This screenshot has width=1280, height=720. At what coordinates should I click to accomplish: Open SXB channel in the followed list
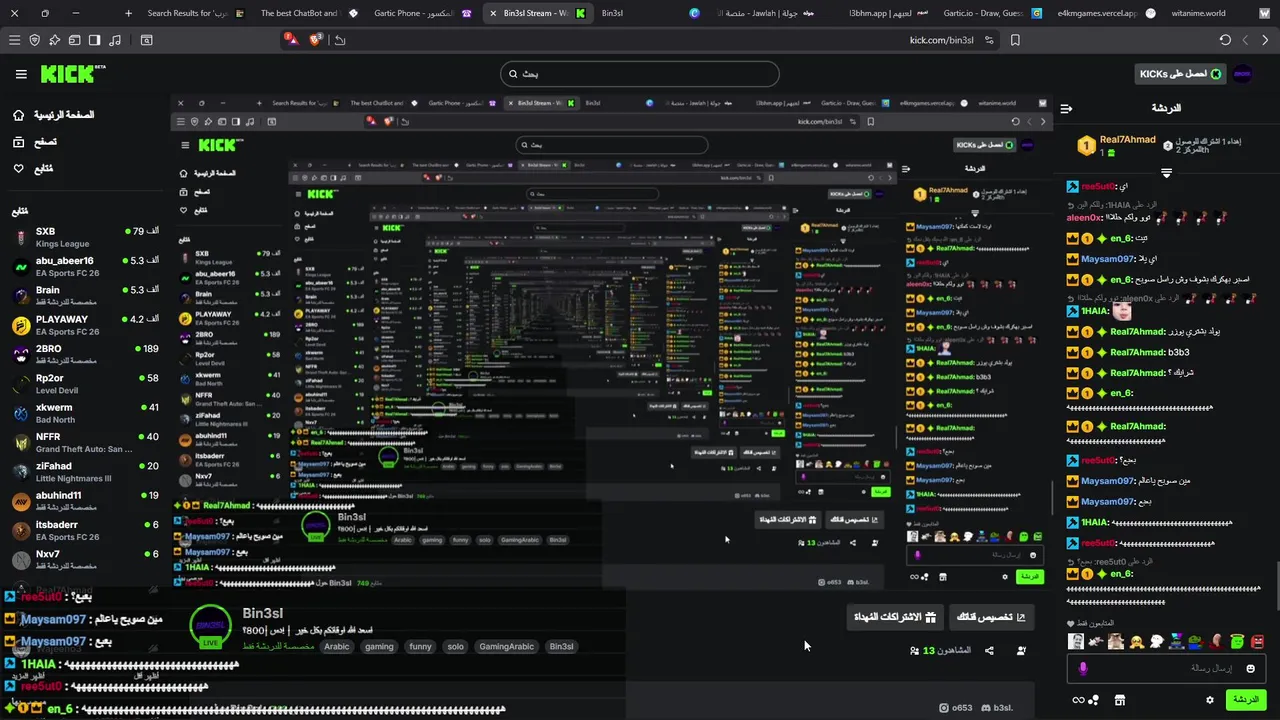click(x=85, y=237)
